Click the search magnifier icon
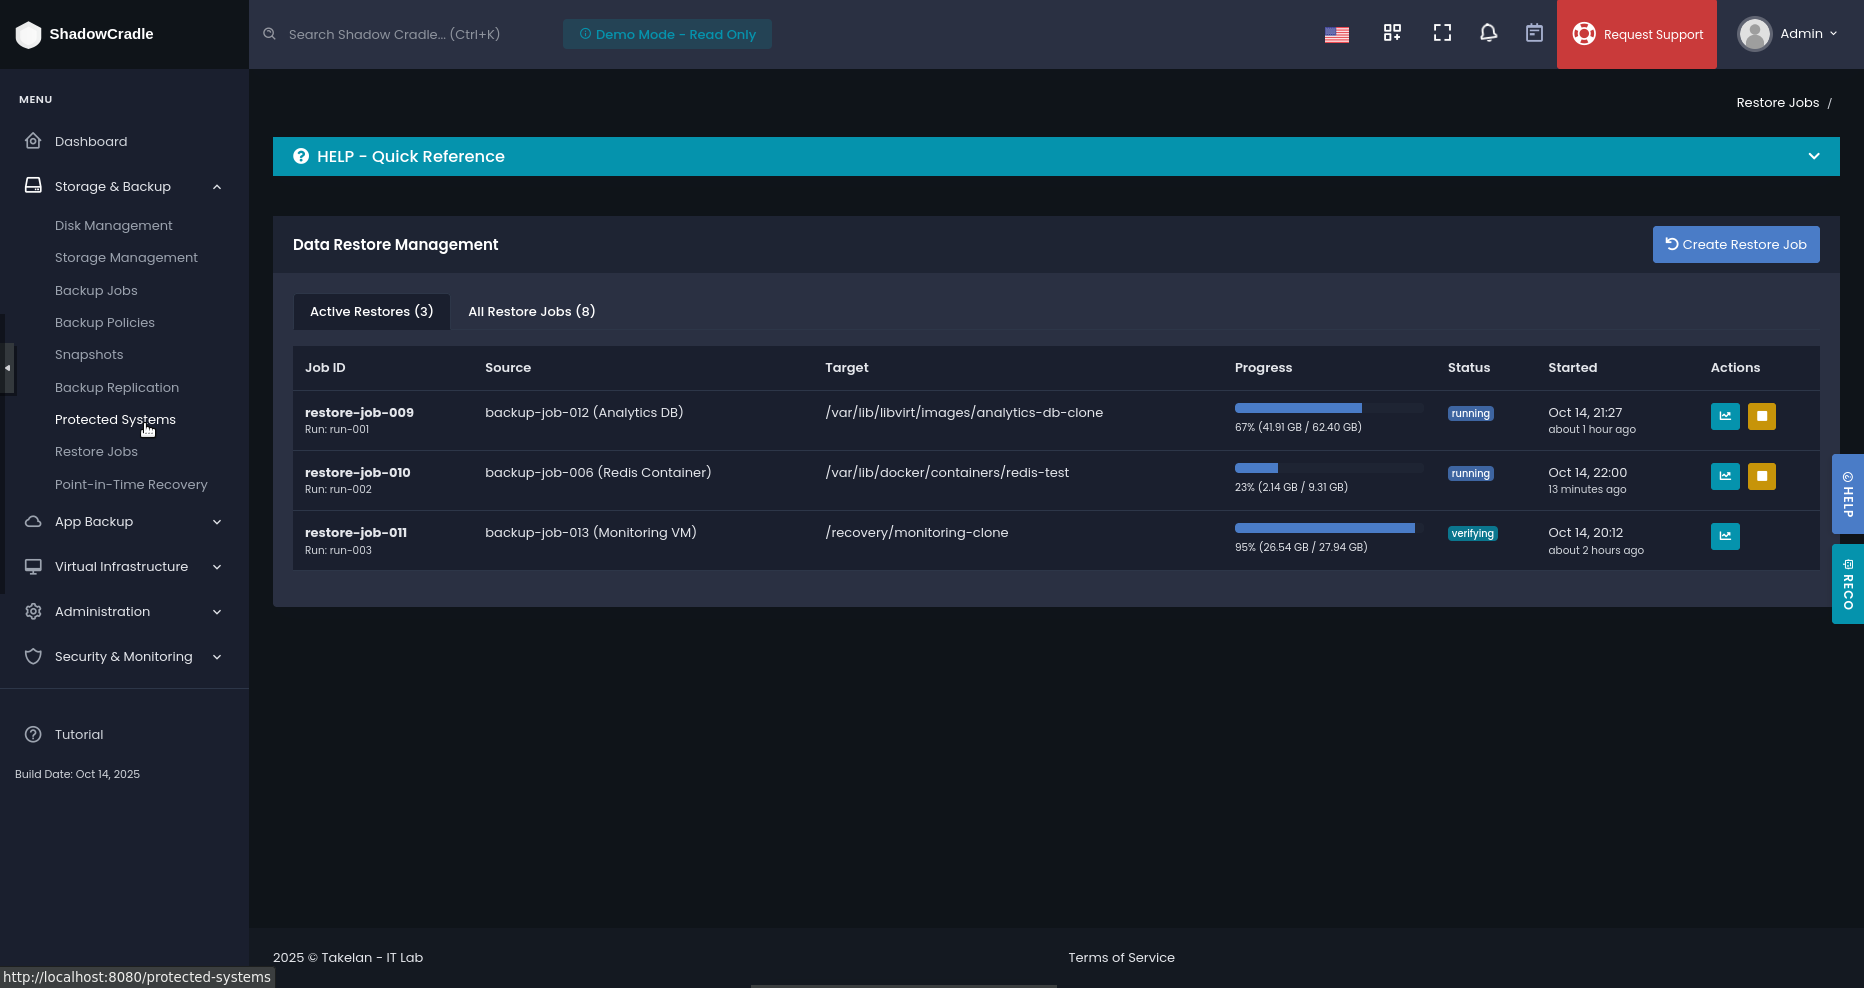The width and height of the screenshot is (1864, 988). [269, 34]
